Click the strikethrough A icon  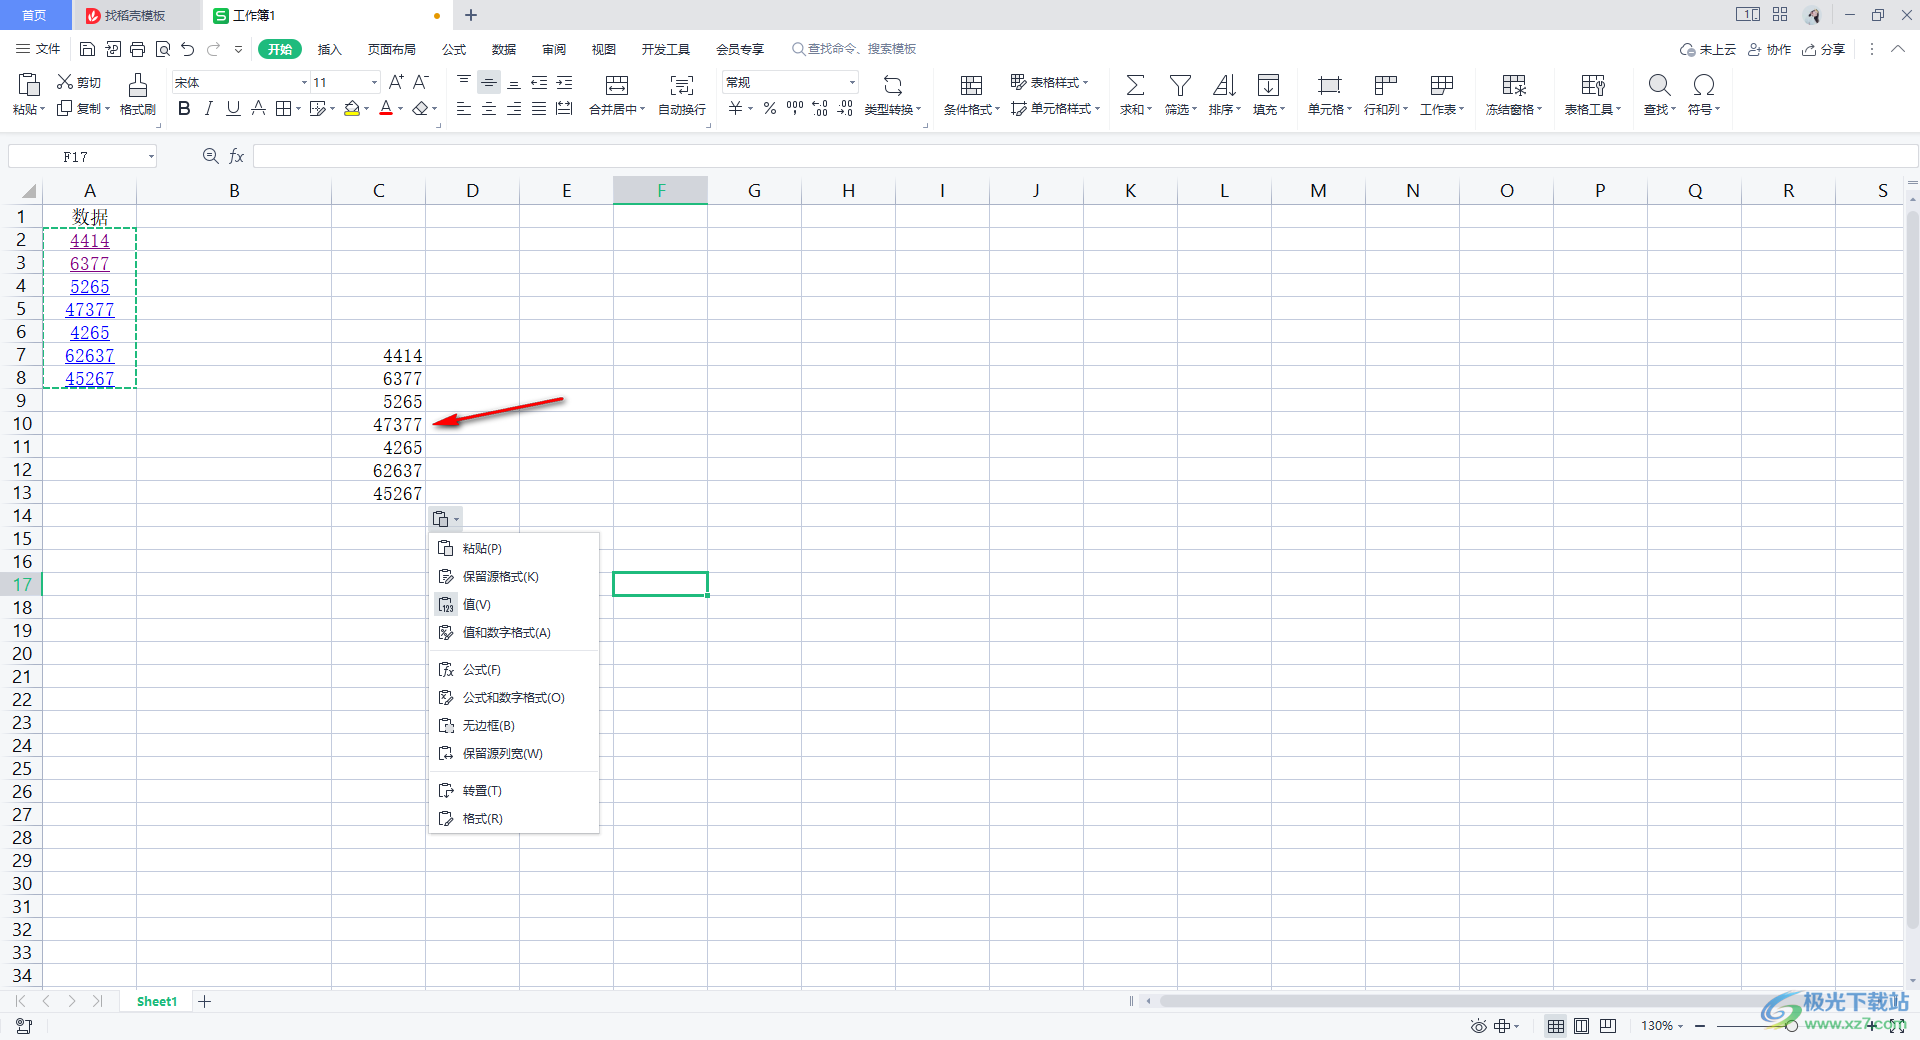[x=258, y=108]
